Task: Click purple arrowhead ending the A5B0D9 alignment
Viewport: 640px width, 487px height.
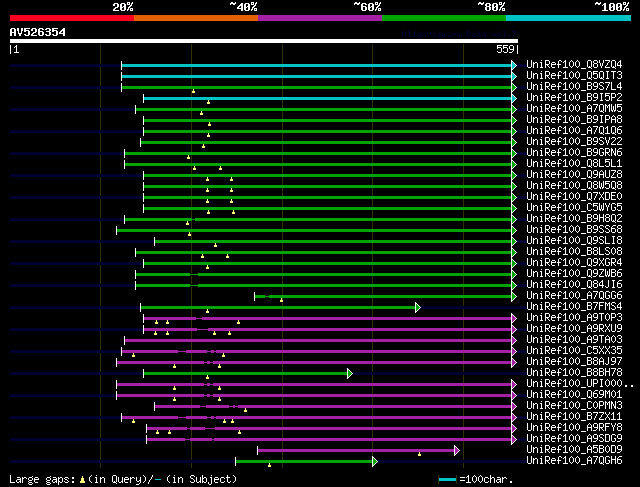Action: point(457,451)
